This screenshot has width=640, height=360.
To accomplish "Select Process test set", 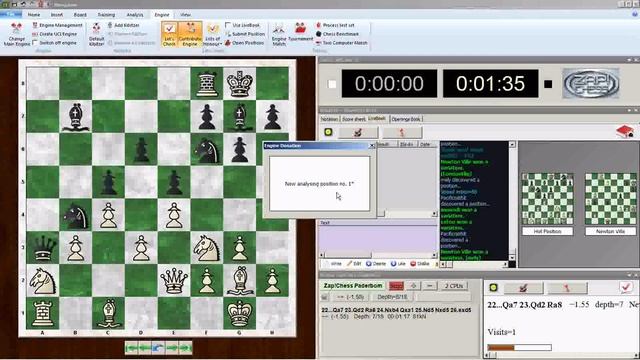I will (x=335, y=25).
